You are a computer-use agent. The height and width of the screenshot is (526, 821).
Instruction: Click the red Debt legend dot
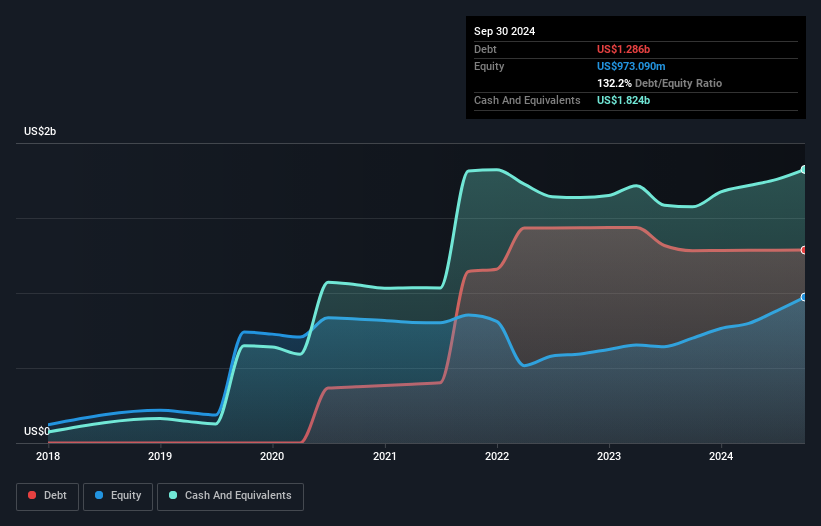(x=32, y=495)
